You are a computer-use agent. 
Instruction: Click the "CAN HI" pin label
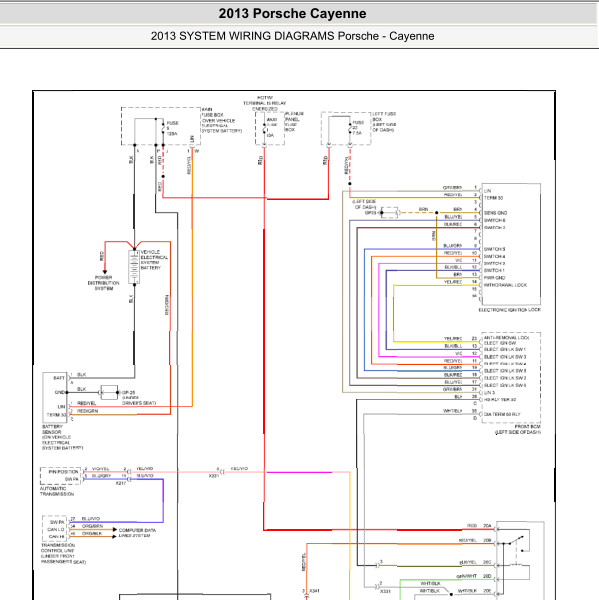pyautogui.click(x=56, y=537)
